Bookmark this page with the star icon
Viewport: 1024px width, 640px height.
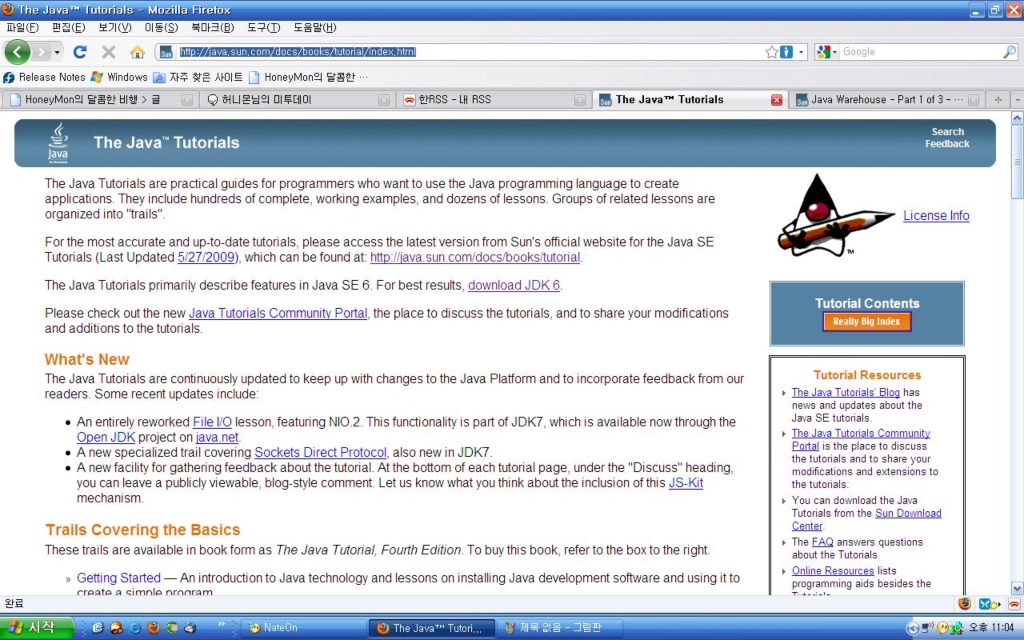click(x=771, y=52)
